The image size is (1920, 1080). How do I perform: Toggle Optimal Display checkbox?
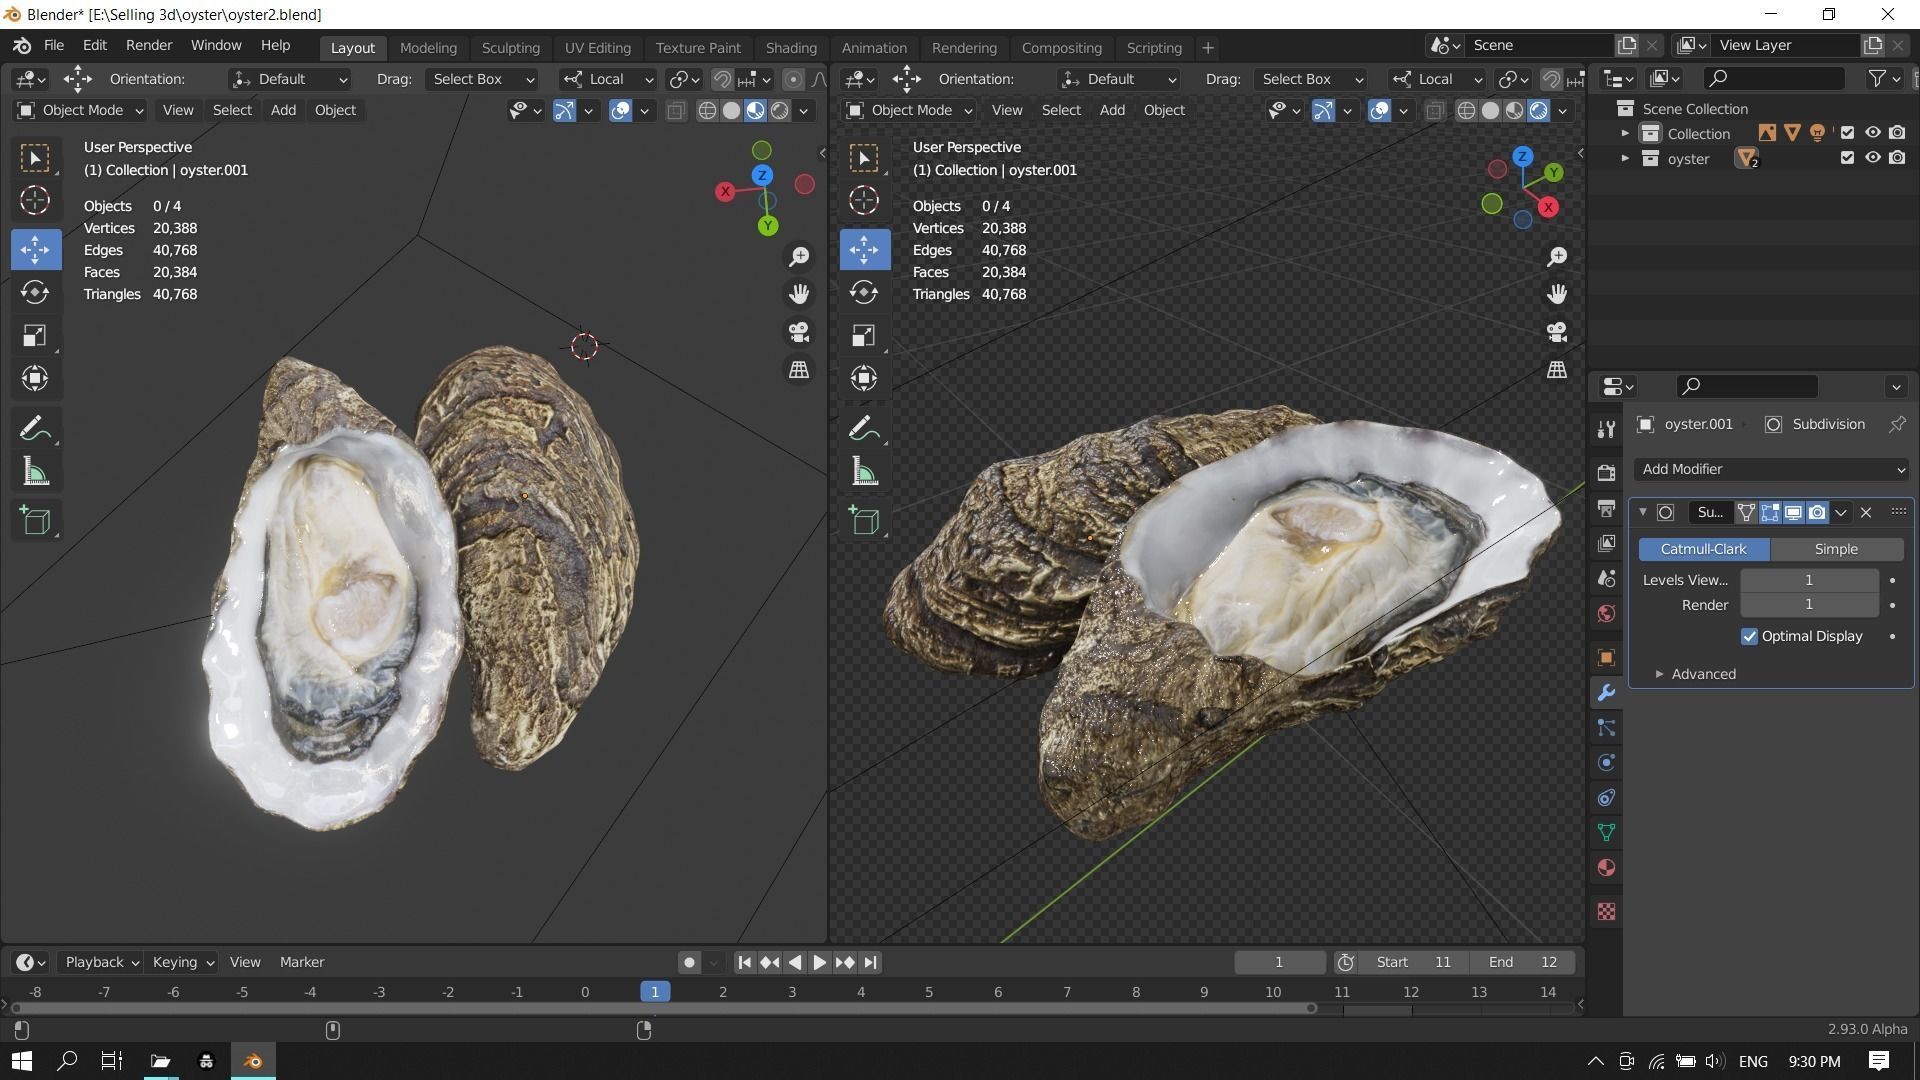click(x=1749, y=637)
